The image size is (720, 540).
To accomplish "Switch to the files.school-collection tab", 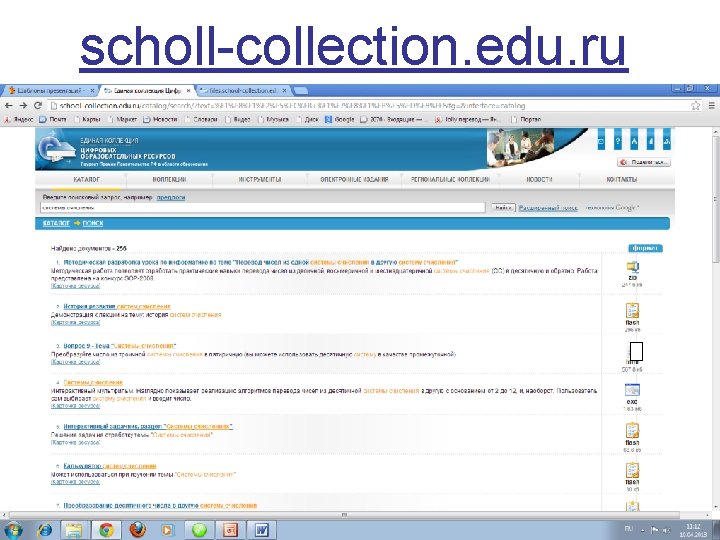I will pyautogui.click(x=241, y=90).
